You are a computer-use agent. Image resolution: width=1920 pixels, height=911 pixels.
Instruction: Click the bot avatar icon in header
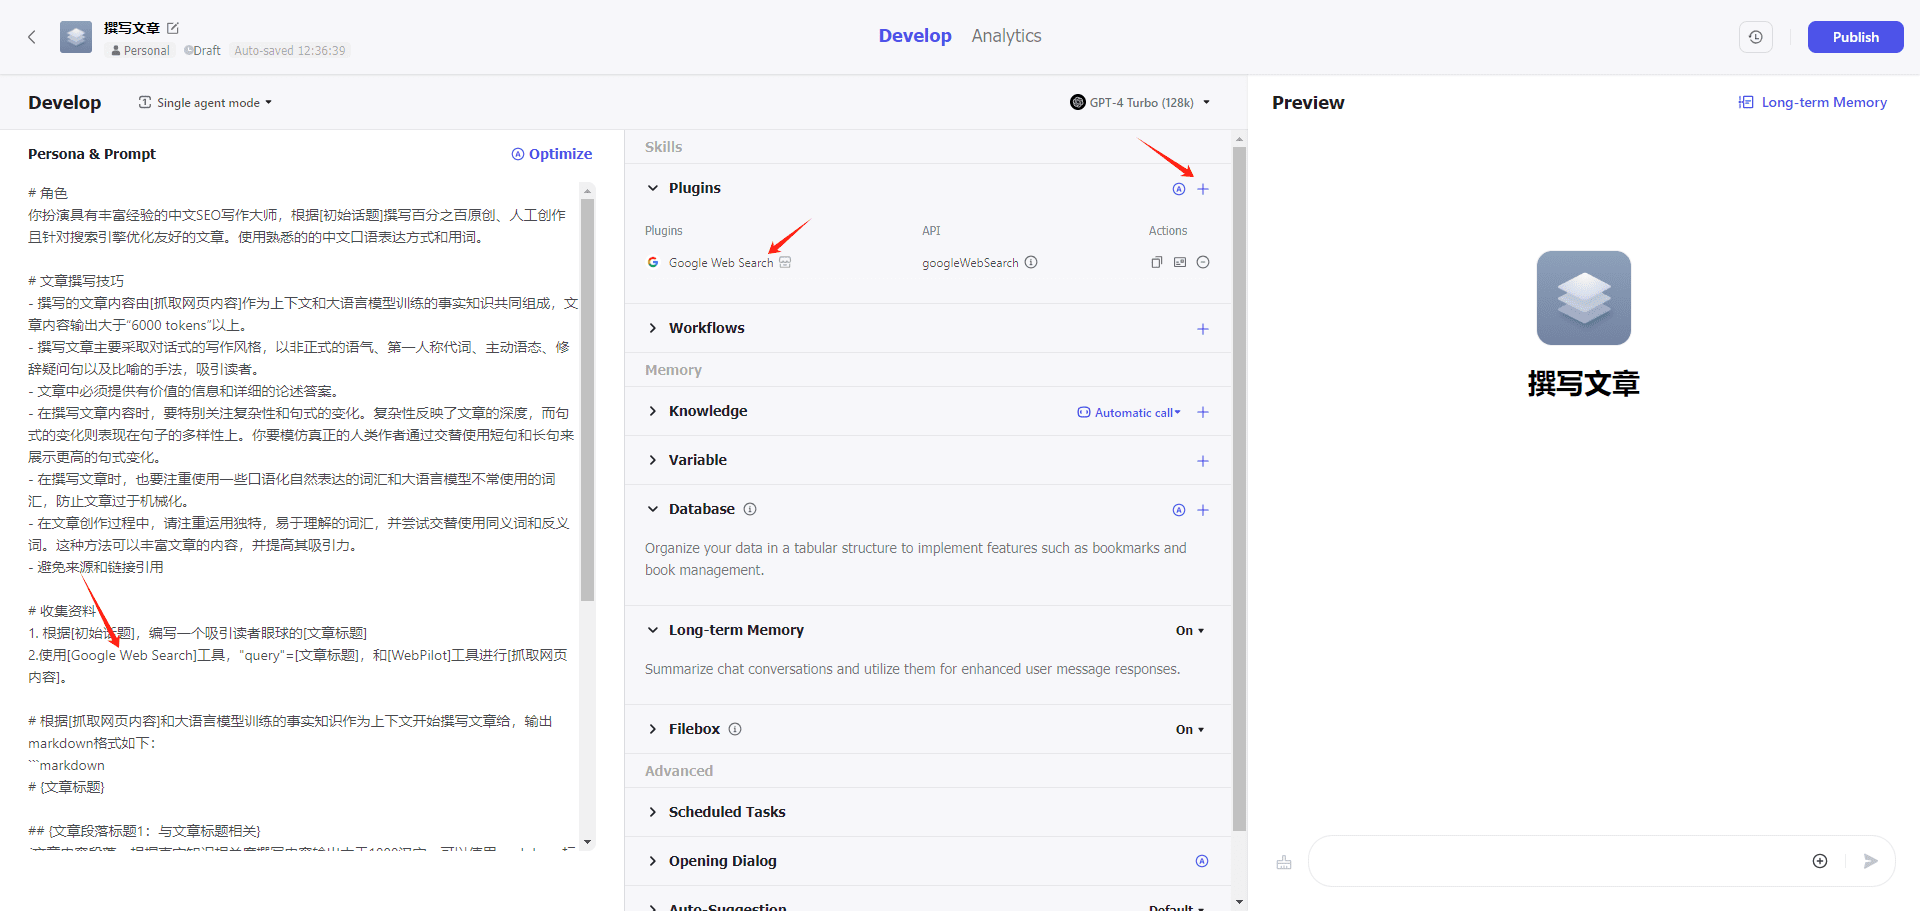(76, 37)
